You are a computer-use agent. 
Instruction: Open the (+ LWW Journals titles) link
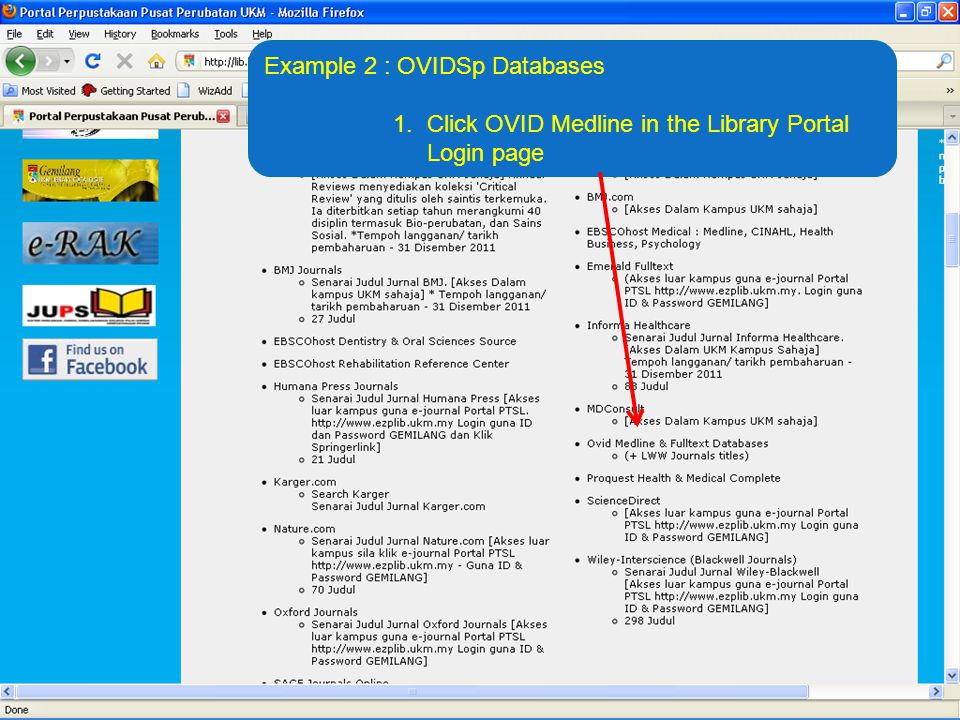click(686, 456)
